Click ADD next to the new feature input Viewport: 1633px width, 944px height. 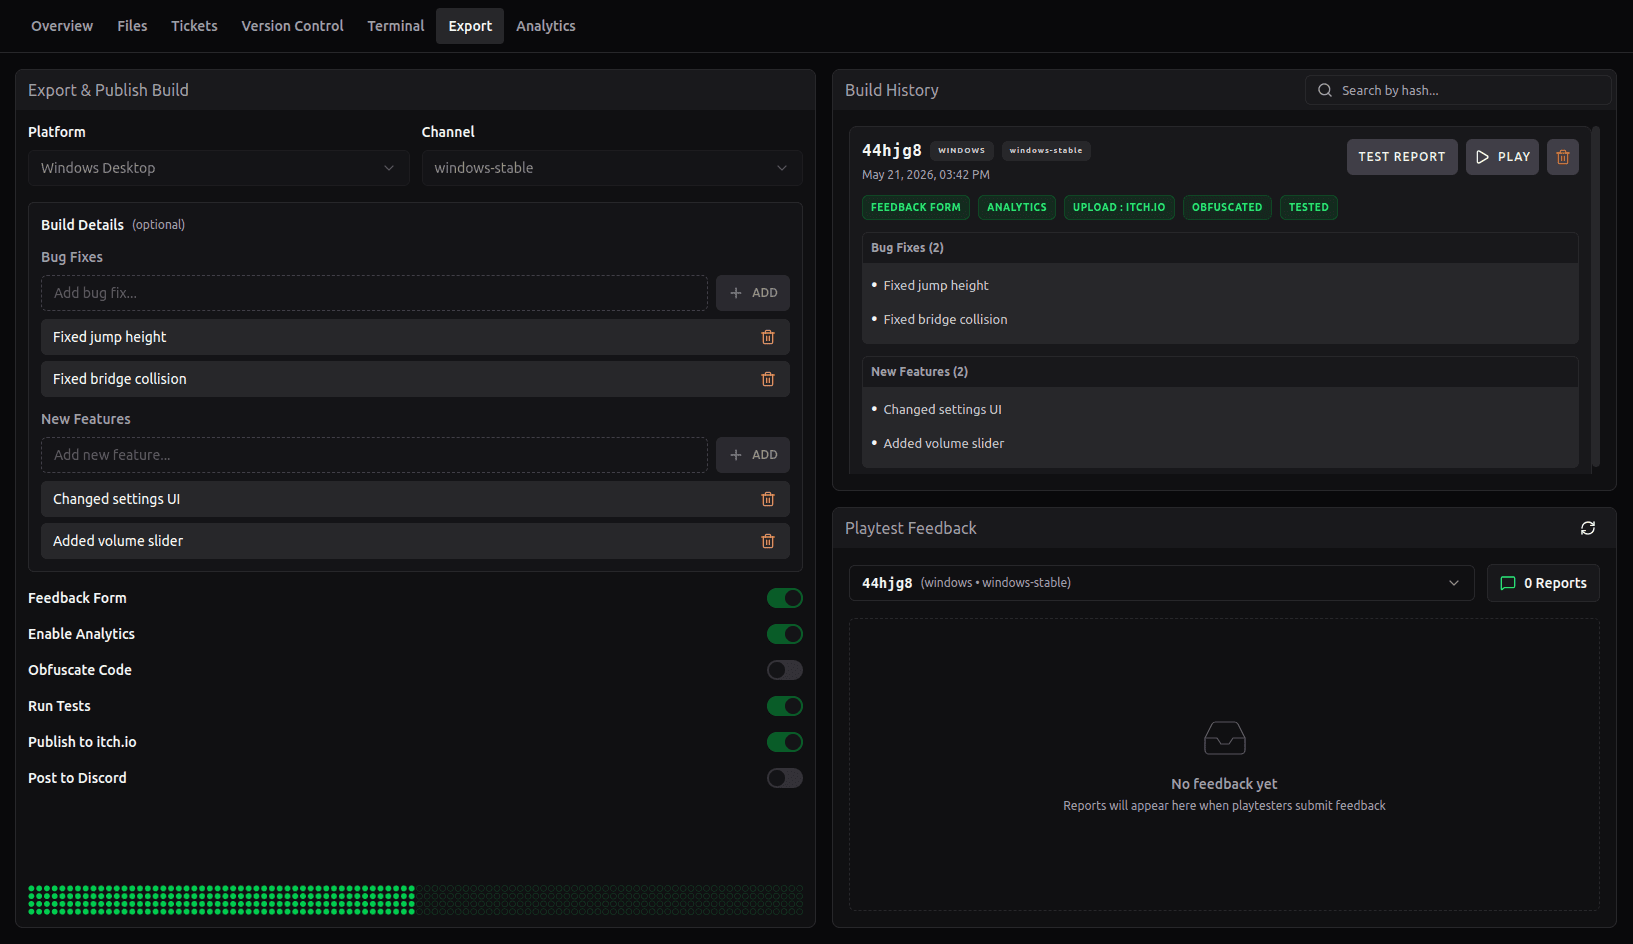753,455
